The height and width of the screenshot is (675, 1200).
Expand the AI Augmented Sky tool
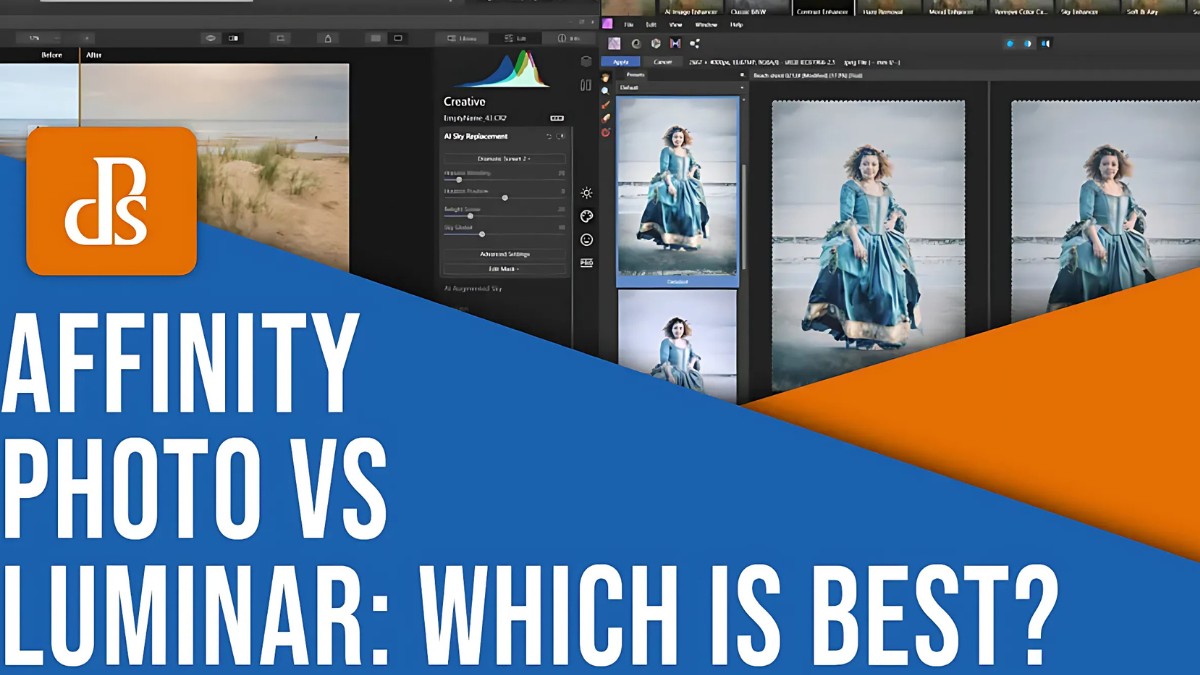point(473,288)
